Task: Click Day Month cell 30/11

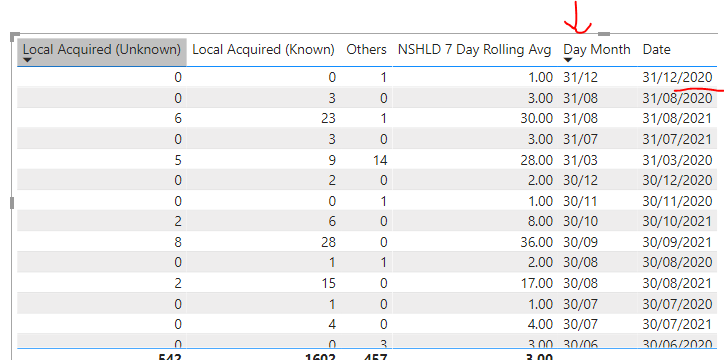Action: 580,201
